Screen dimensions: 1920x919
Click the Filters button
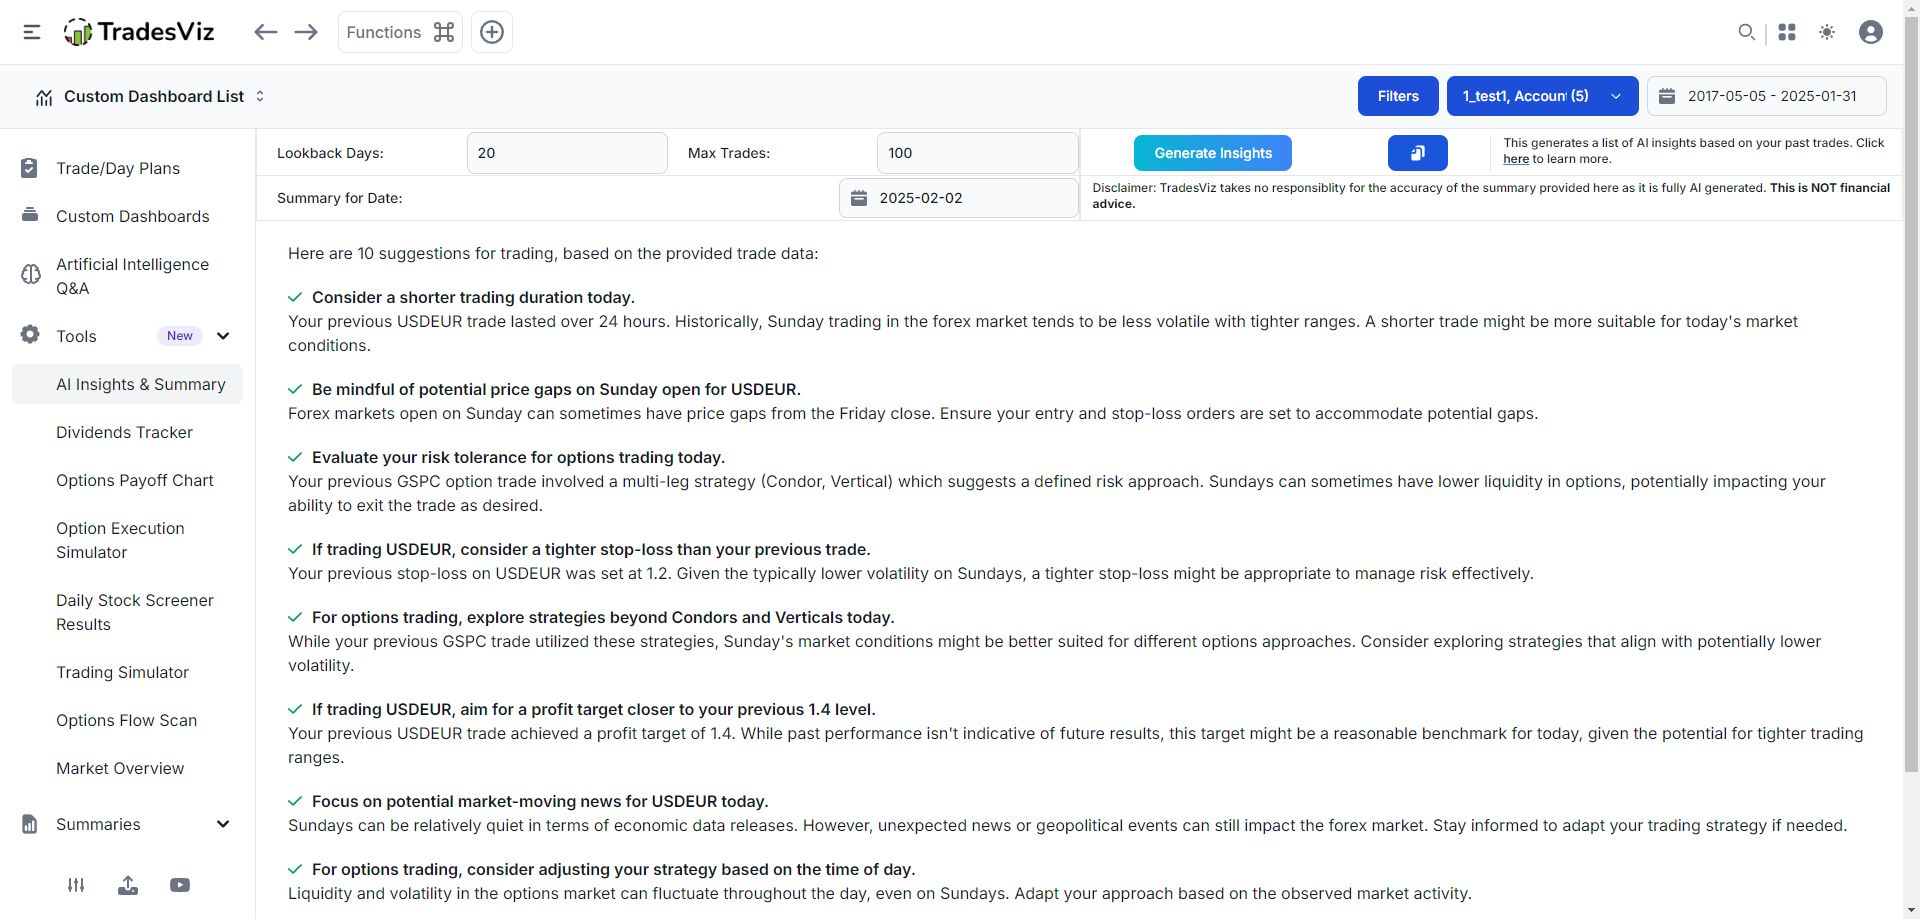(x=1398, y=96)
